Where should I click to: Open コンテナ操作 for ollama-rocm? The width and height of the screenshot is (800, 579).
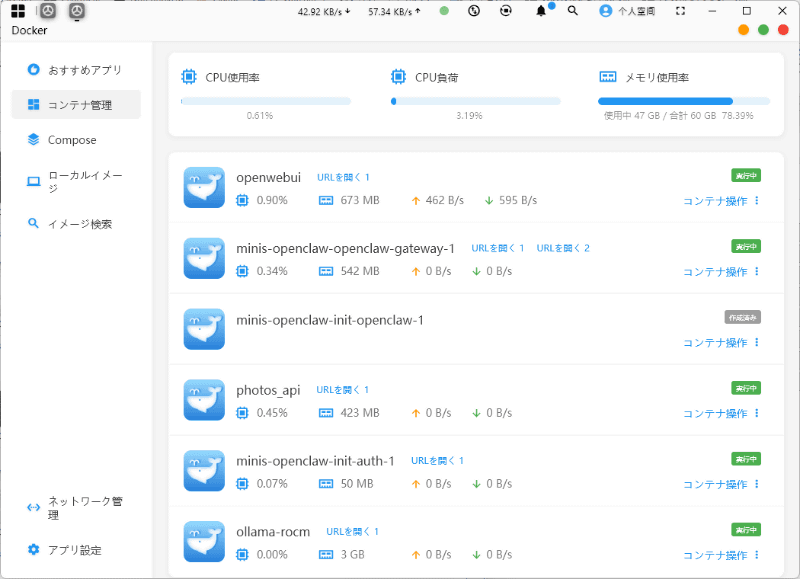coord(720,556)
